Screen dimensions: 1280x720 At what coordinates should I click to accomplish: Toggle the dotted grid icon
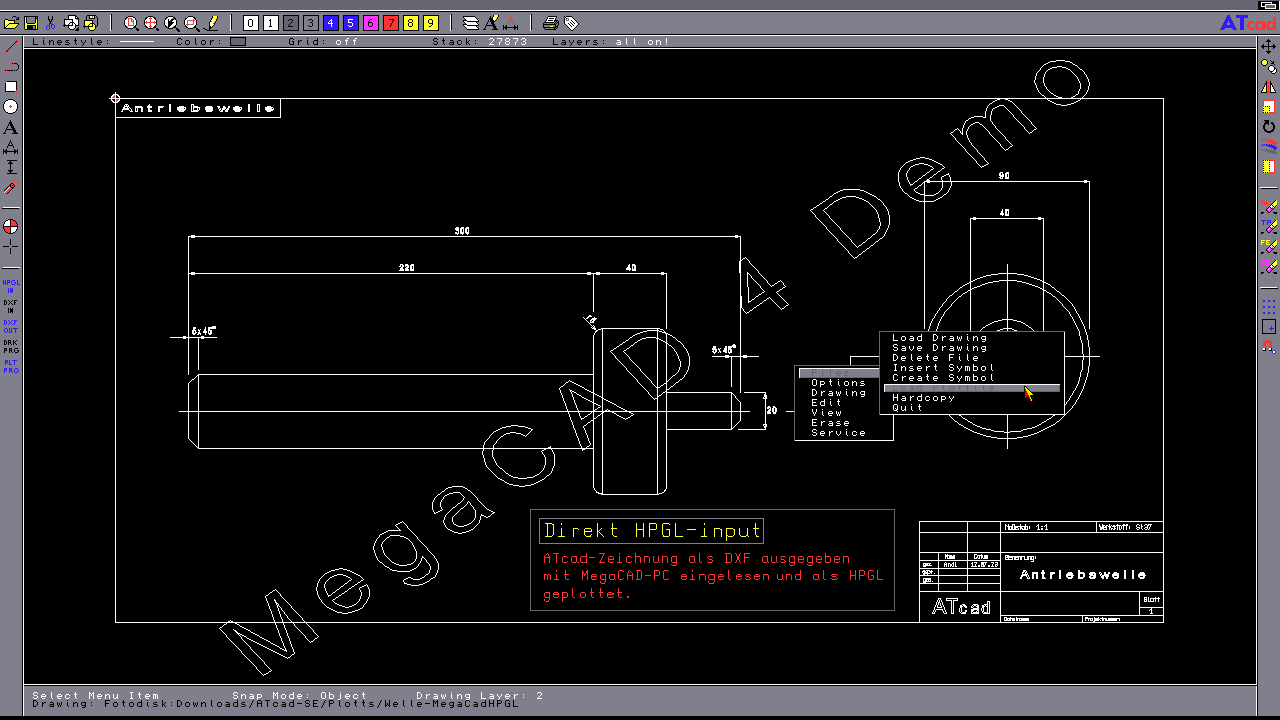point(1269,306)
